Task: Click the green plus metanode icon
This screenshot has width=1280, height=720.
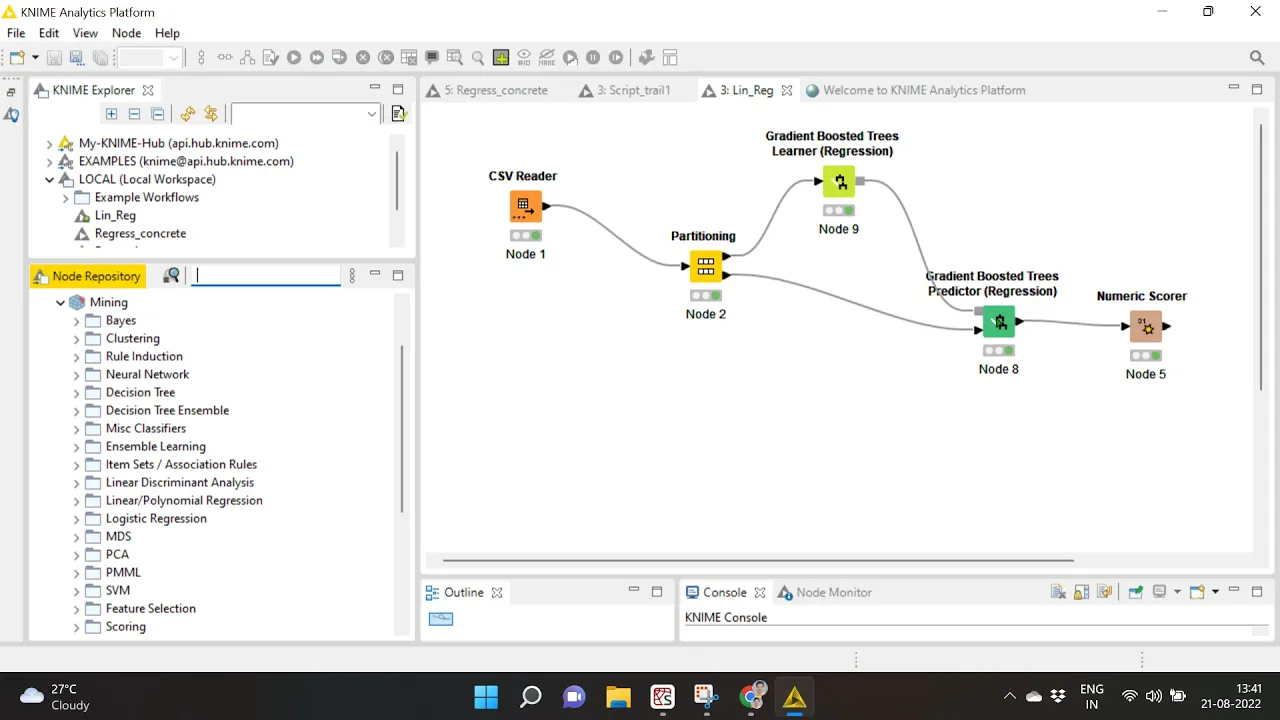Action: tap(501, 58)
